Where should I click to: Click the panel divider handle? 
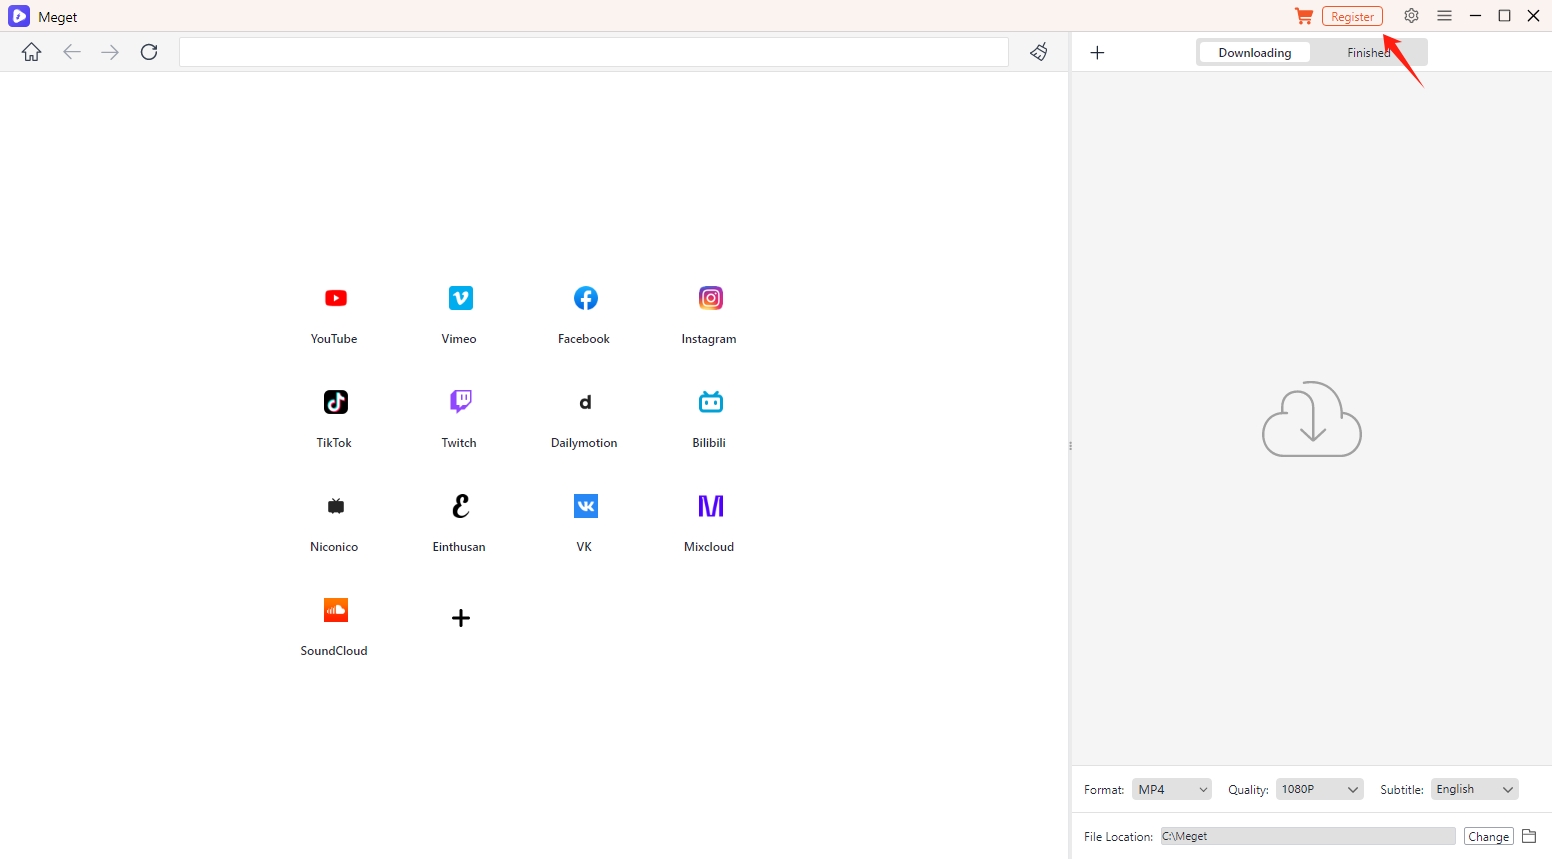(x=1070, y=446)
